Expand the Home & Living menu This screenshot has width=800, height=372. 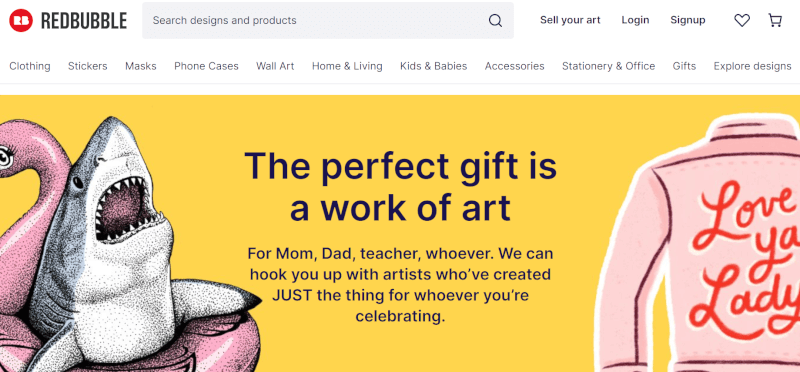pos(347,66)
